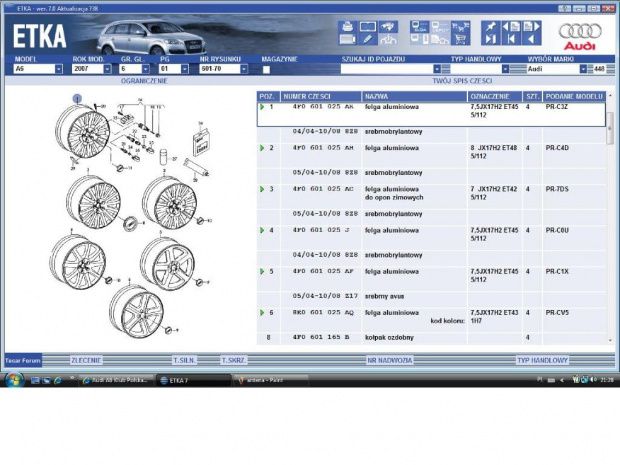Click the Tecar Forum button
Viewport: 620px width, 465px height.
[23, 360]
